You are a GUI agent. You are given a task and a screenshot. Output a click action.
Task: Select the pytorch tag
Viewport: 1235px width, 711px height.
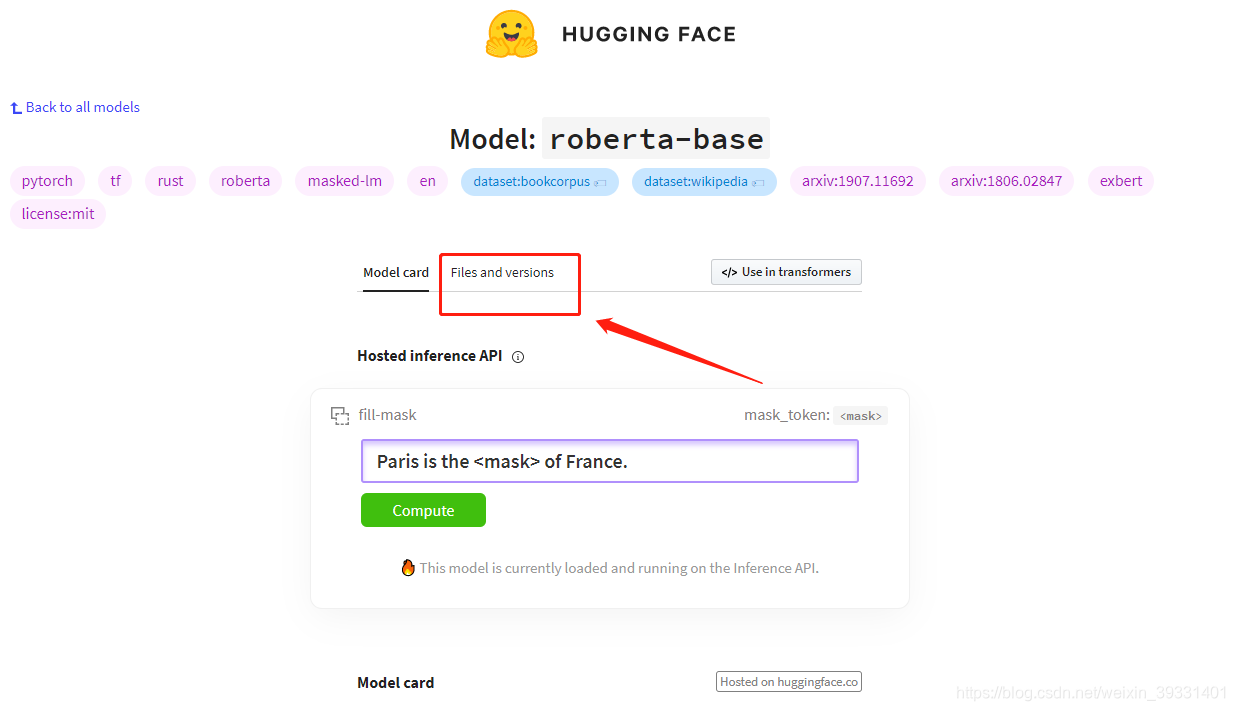47,181
